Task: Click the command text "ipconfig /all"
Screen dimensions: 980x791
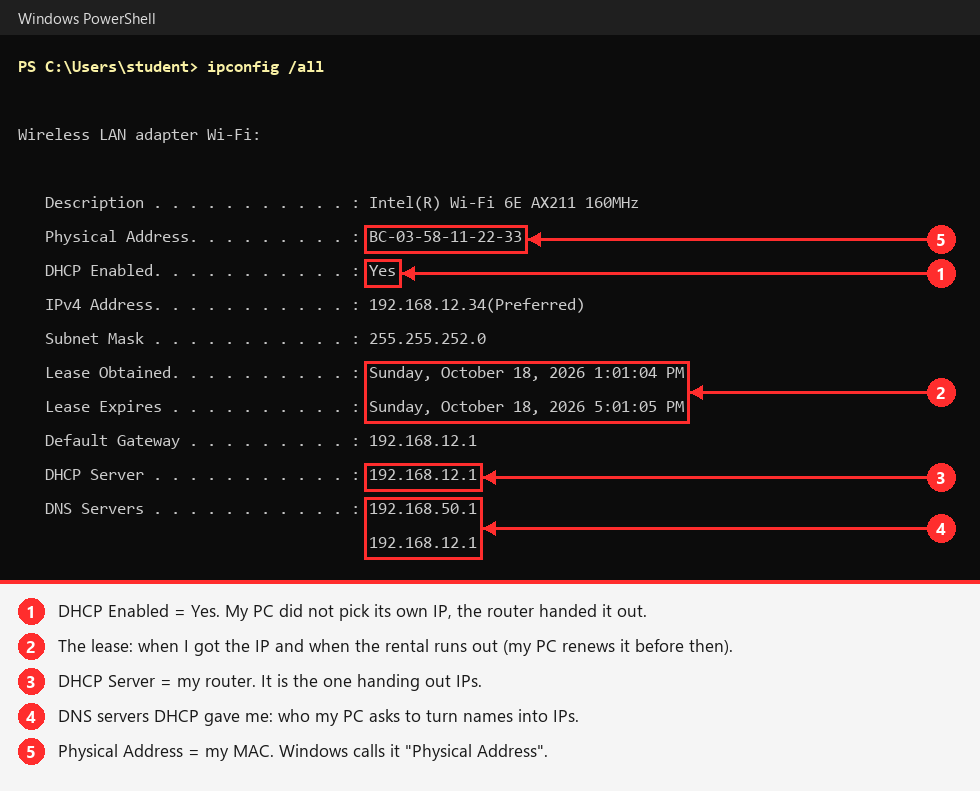Action: pos(265,67)
